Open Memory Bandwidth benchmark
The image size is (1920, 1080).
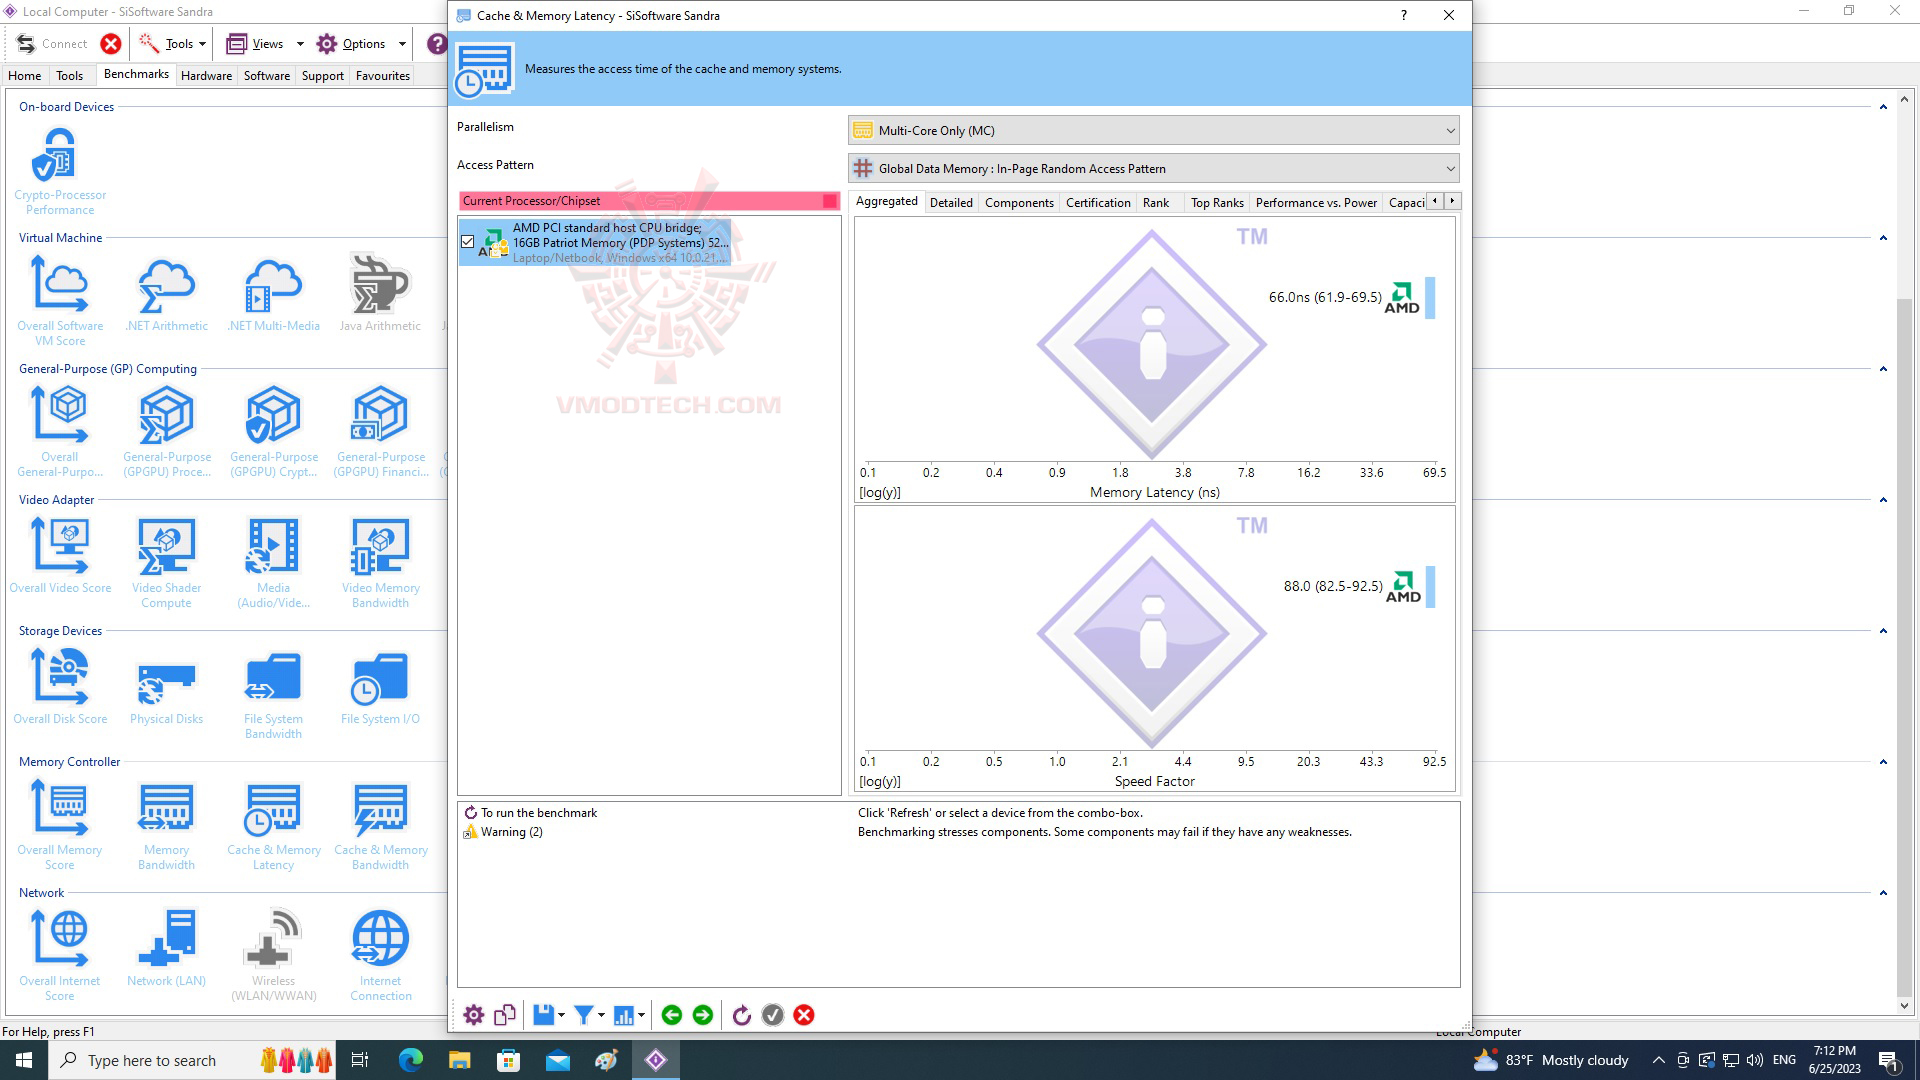(x=166, y=825)
